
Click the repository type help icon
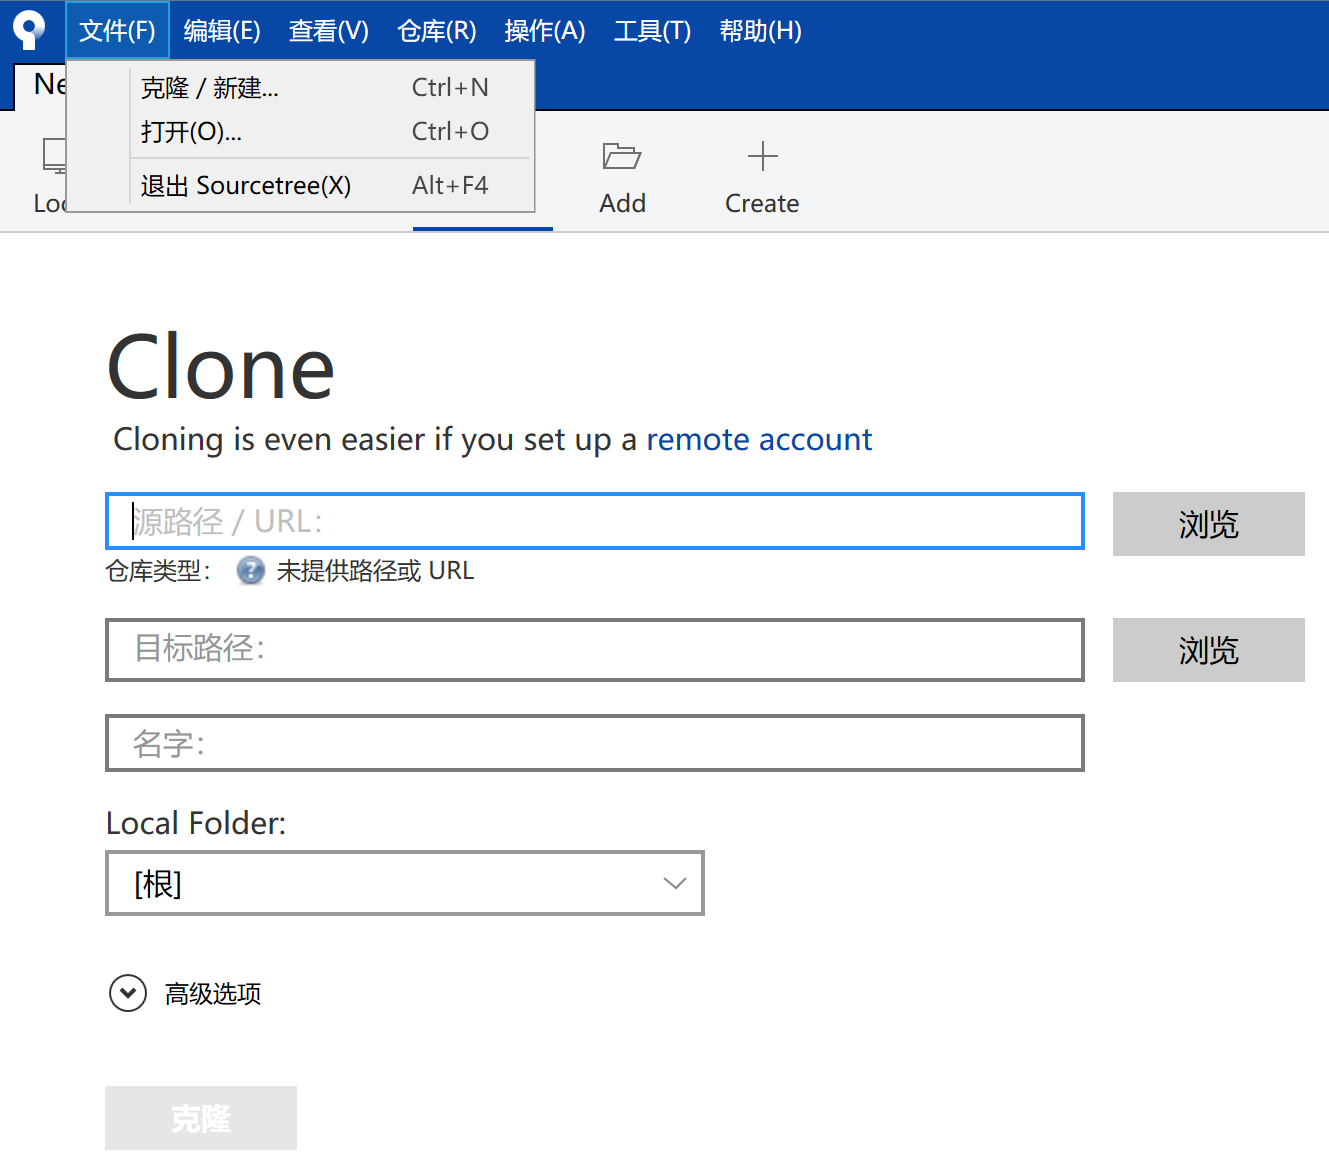coord(250,571)
